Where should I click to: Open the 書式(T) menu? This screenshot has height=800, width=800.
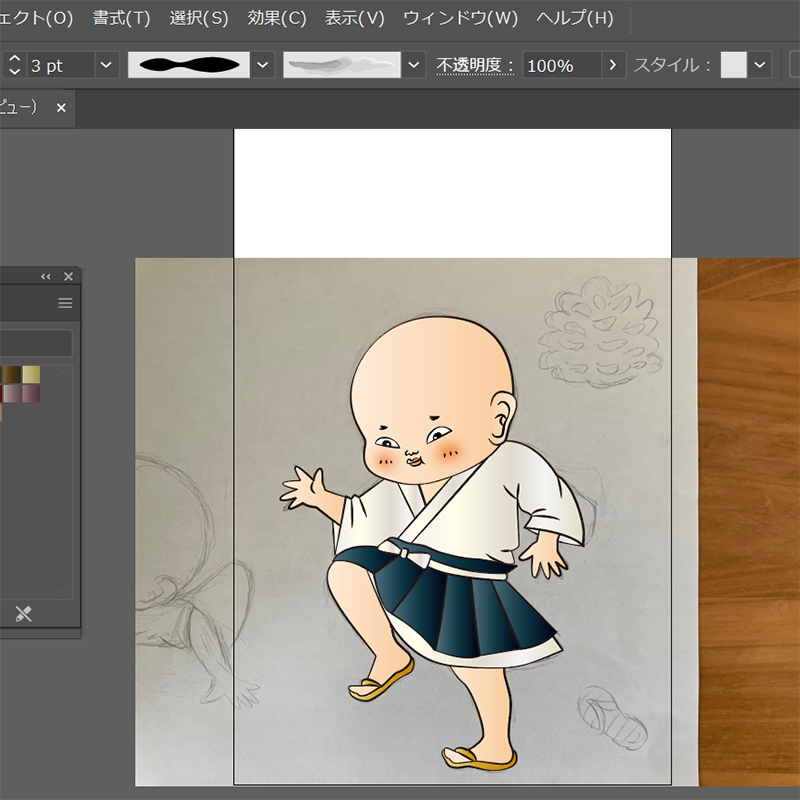point(121,18)
